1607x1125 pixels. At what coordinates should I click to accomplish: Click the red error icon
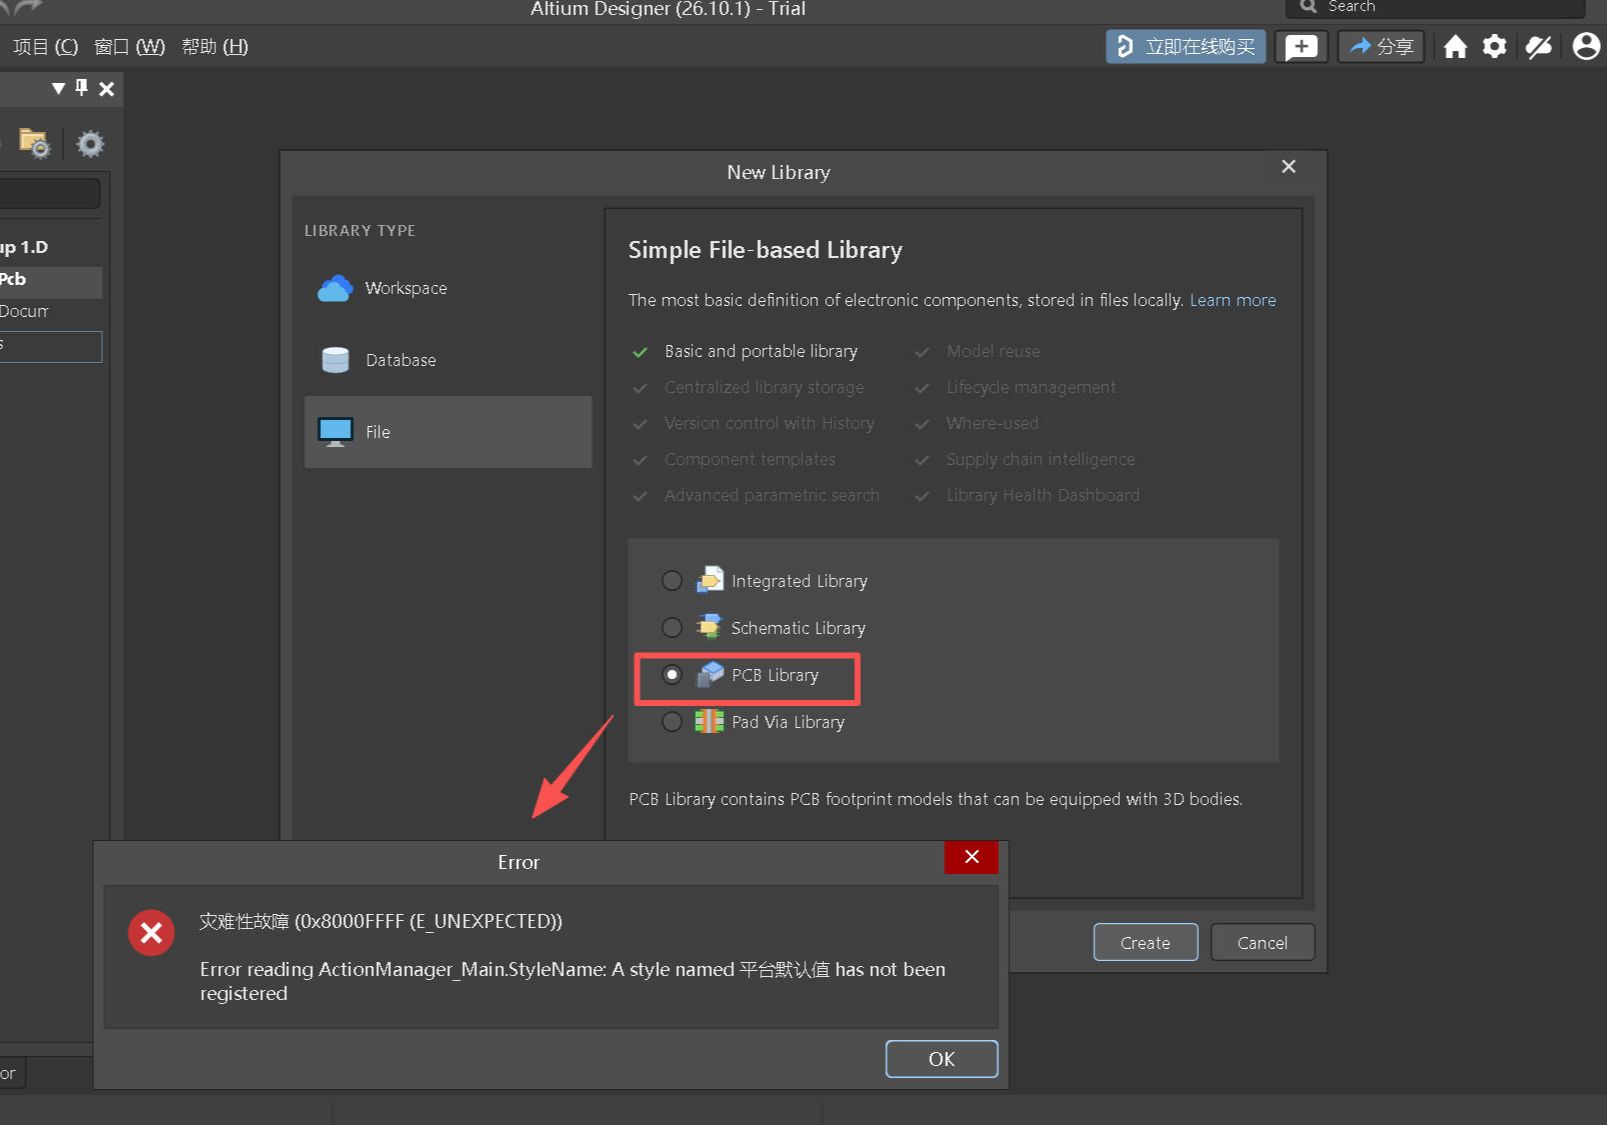click(x=151, y=933)
